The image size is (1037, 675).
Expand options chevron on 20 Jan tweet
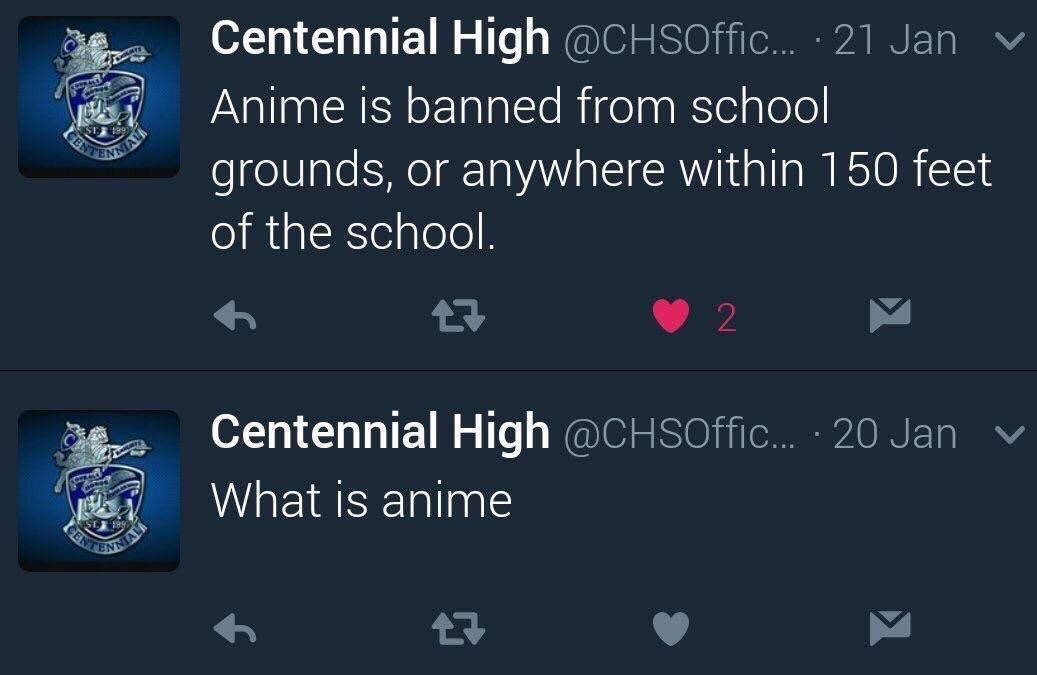[1009, 435]
